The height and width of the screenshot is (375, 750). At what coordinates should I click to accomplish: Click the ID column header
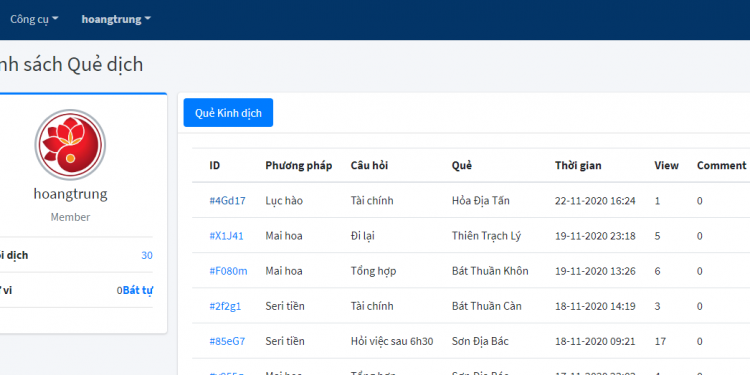tap(215, 165)
